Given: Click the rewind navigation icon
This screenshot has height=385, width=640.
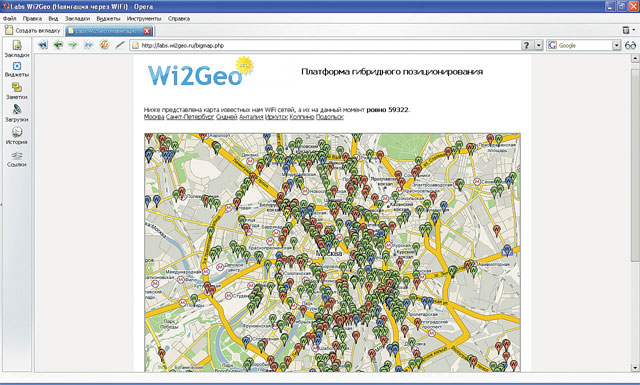Looking at the screenshot, I should coord(42,45).
